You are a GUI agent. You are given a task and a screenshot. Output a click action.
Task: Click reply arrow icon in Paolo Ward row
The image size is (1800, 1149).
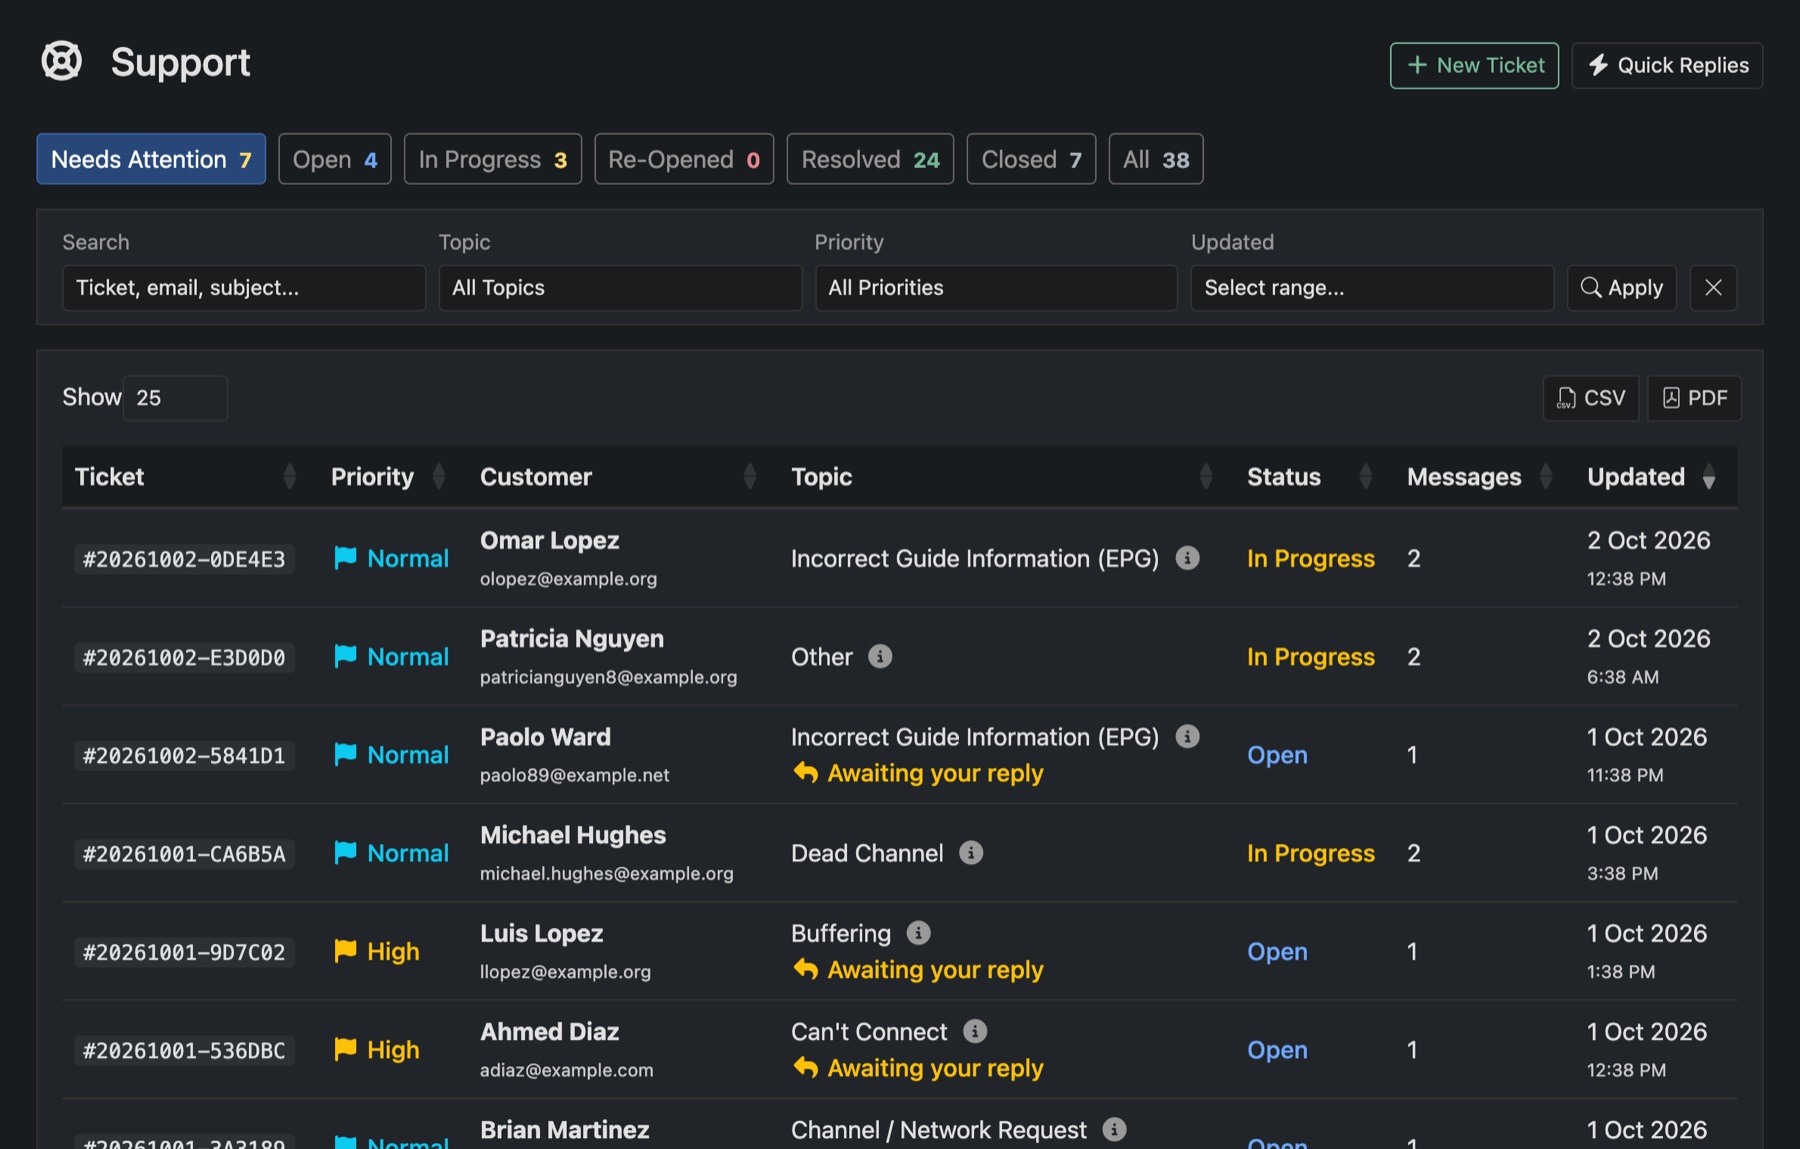point(806,773)
